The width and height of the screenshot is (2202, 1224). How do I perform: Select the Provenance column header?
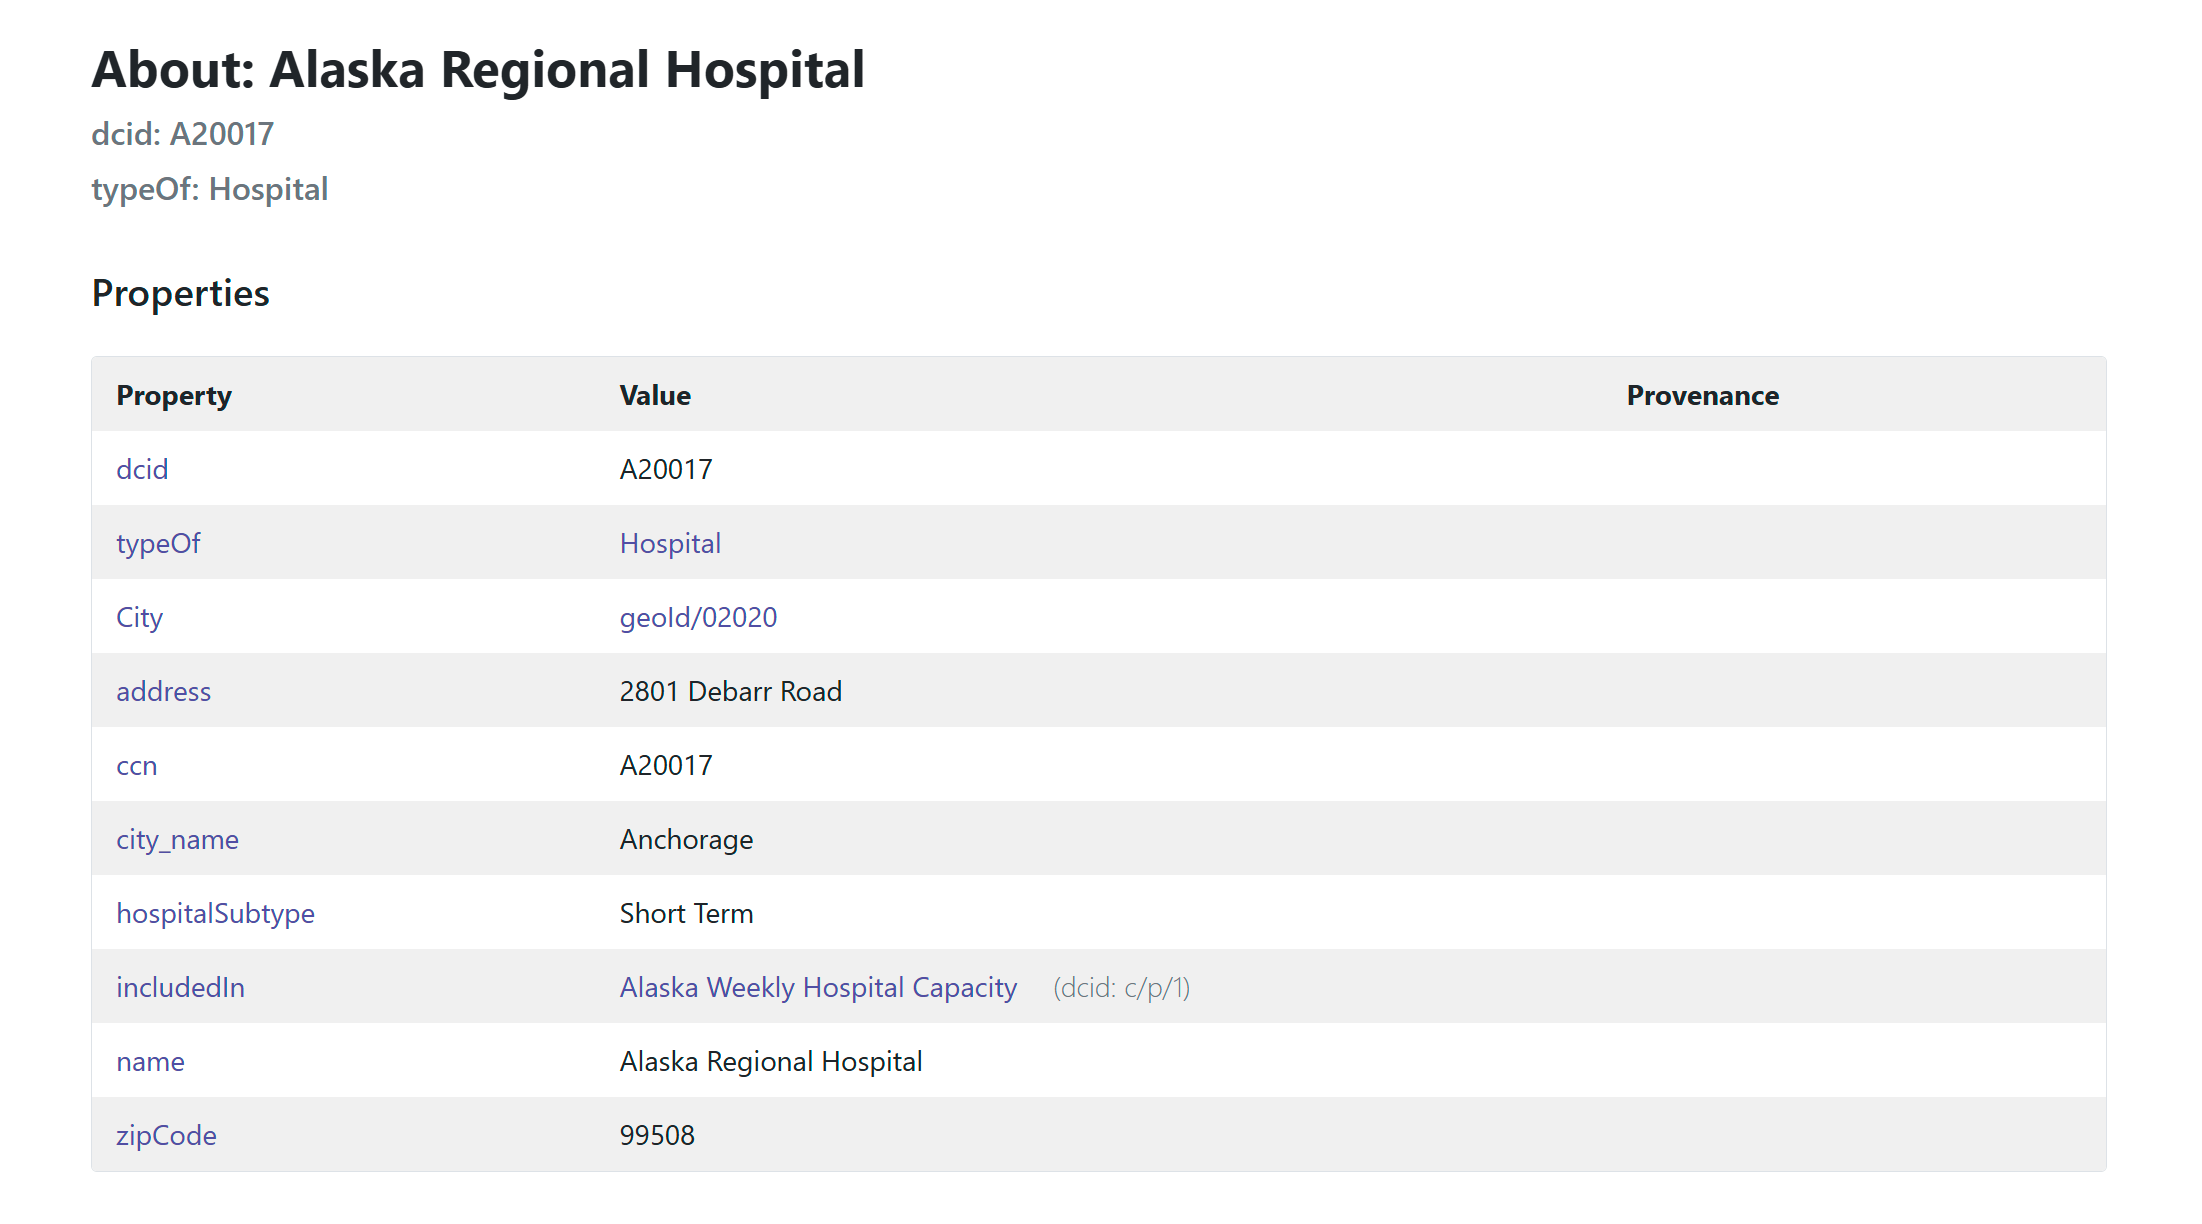1702,396
